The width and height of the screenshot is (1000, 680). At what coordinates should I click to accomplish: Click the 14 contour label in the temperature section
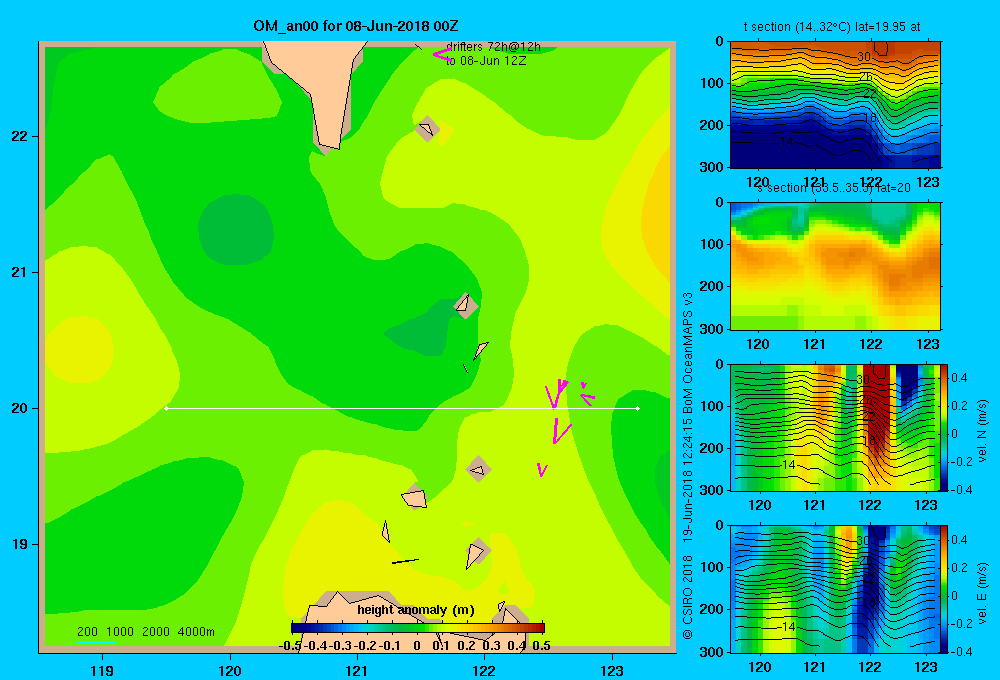(x=787, y=142)
